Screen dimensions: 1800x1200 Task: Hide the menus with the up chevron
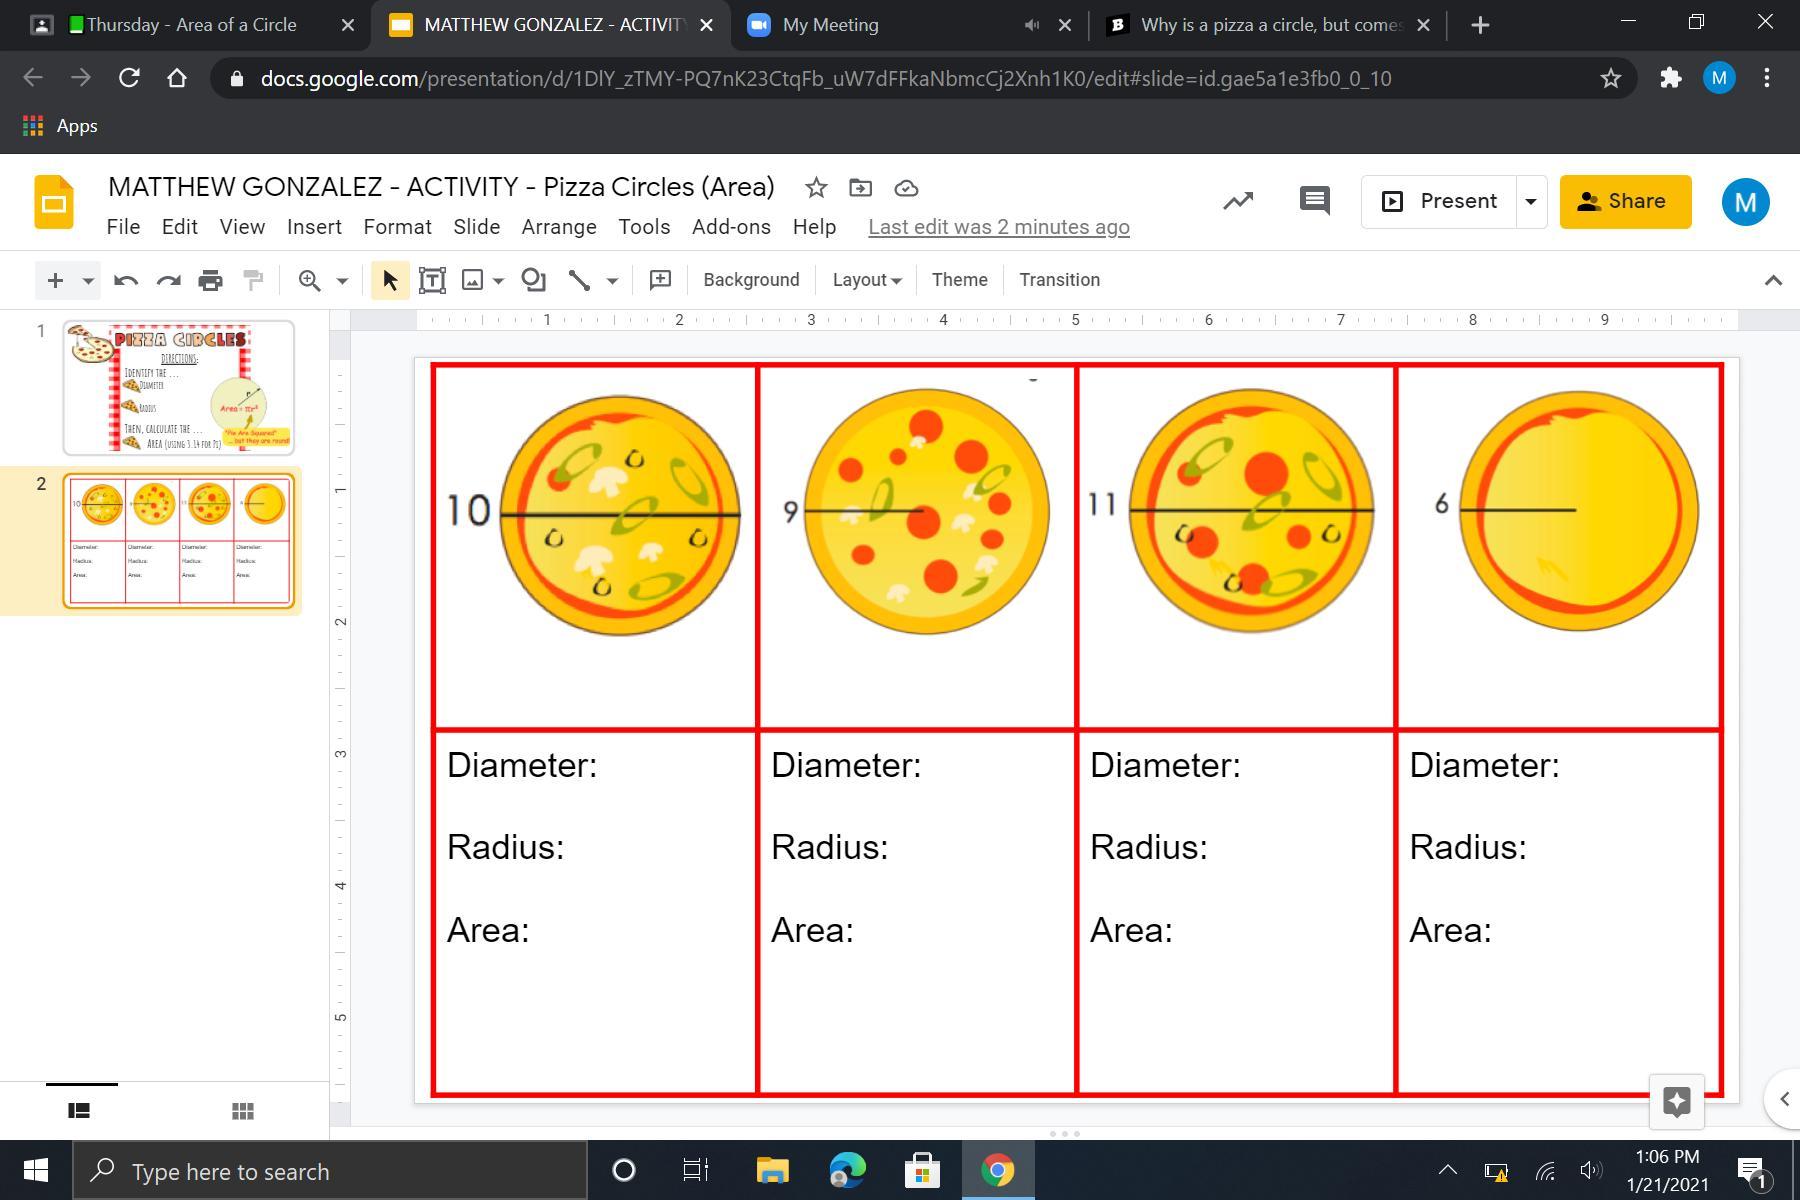pos(1773,281)
